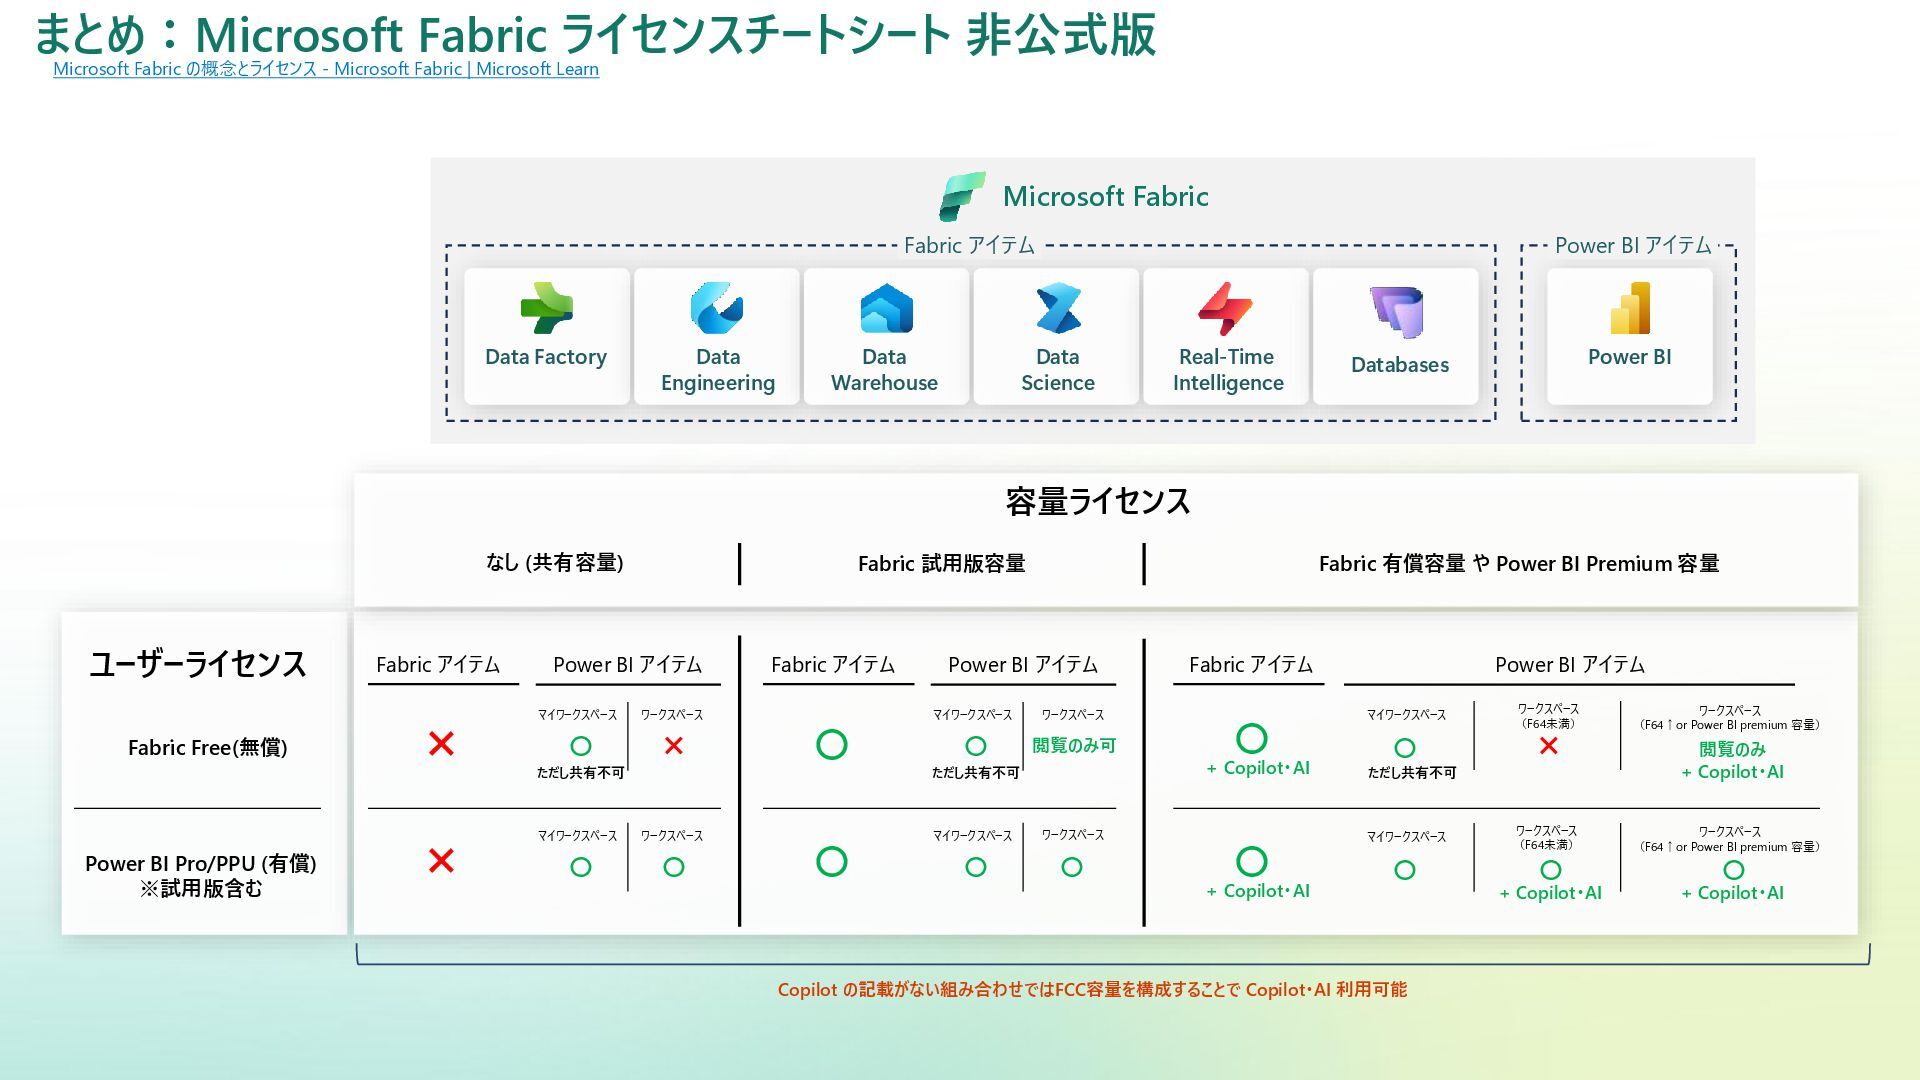1920x1080 pixels.
Task: Select the Fabric 試用版容量 column header
Action: tap(941, 563)
